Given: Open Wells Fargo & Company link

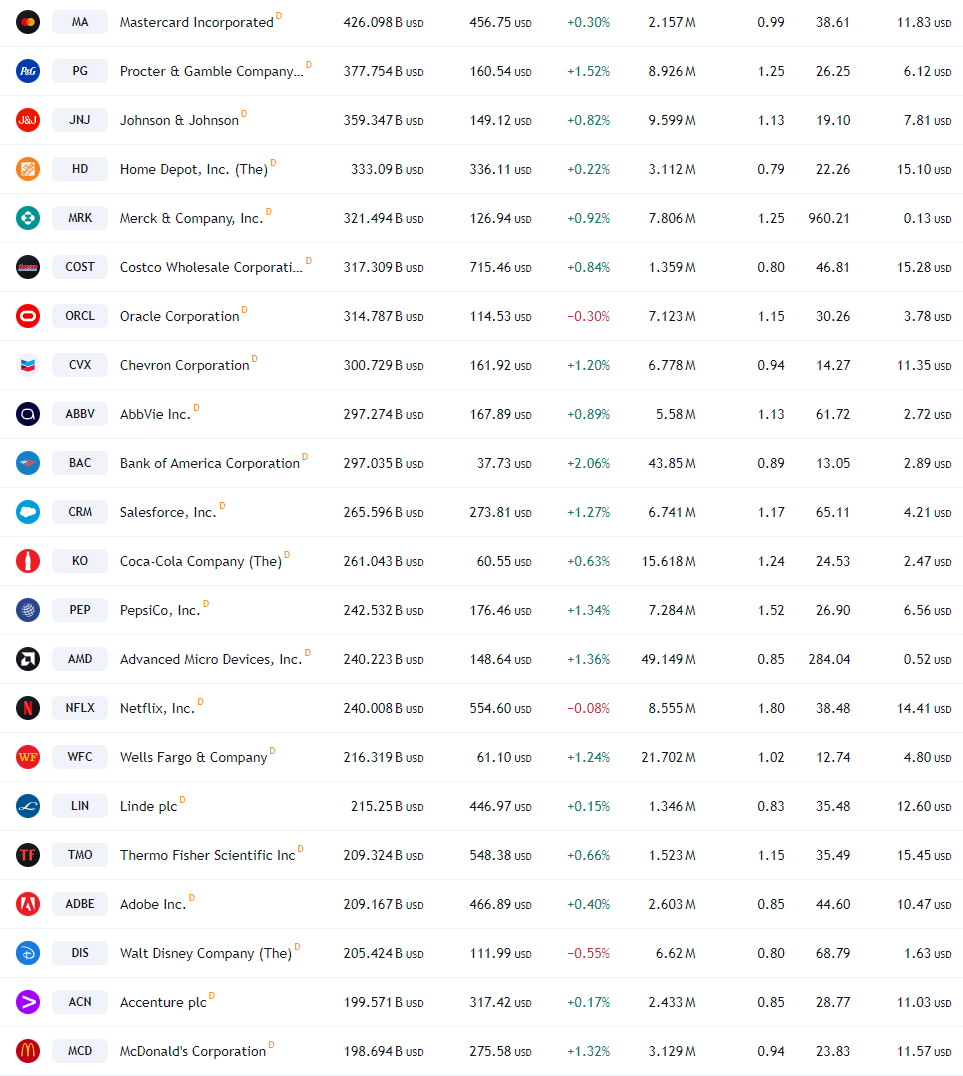Looking at the screenshot, I should coord(194,758).
